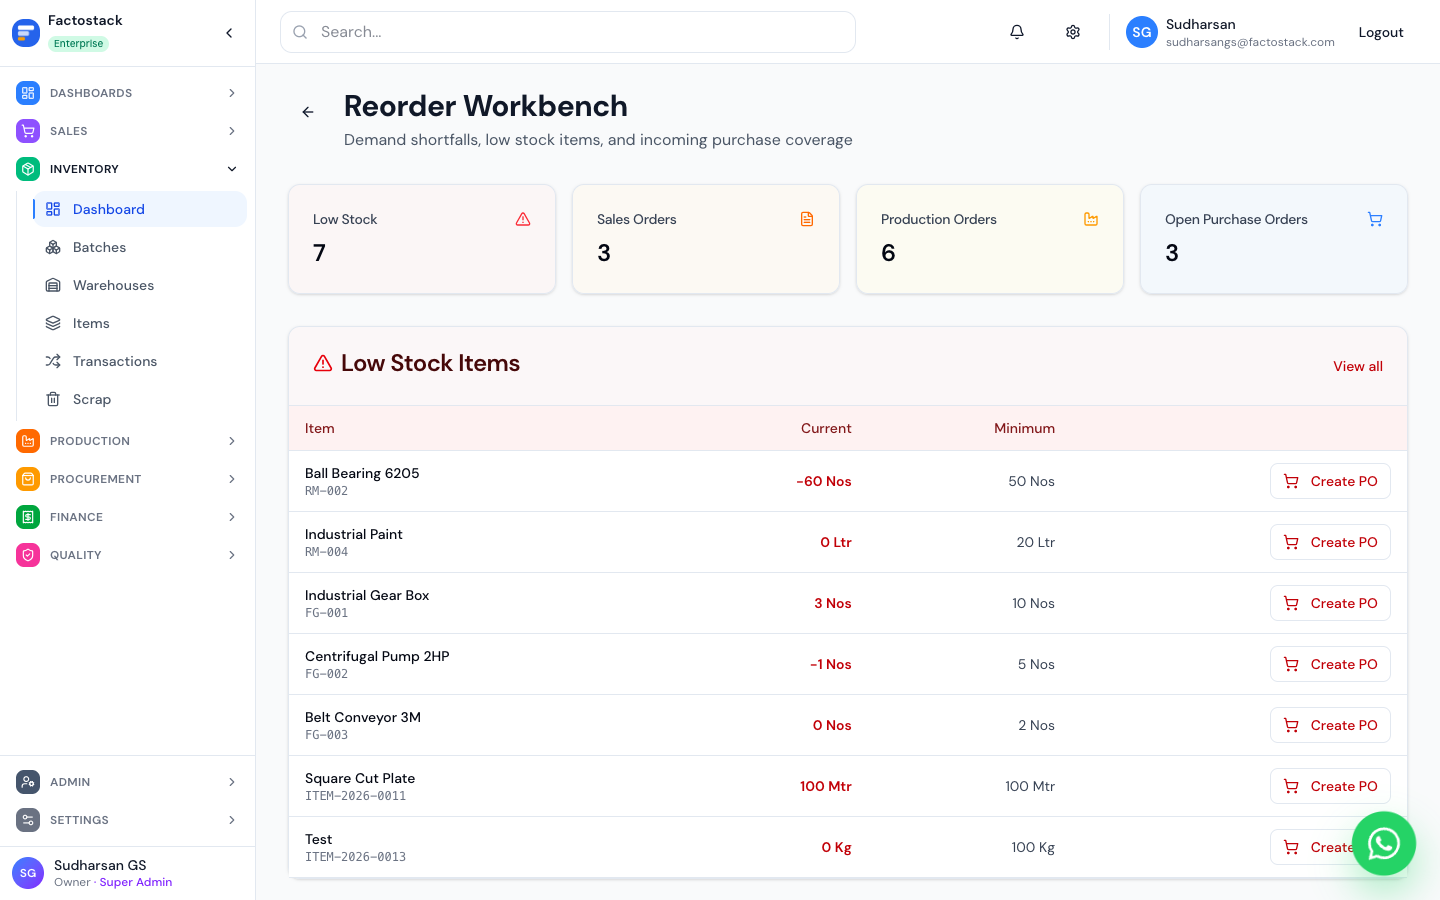Open the Open Purchase Orders summary card
The image size is (1440, 900).
[x=1274, y=239]
